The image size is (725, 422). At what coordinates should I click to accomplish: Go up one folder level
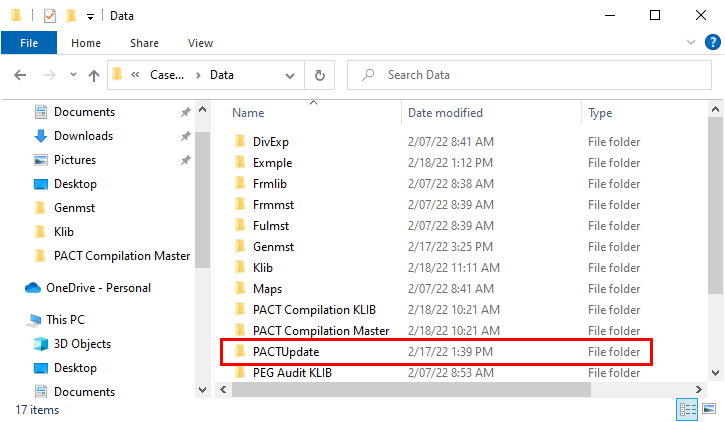click(x=94, y=75)
